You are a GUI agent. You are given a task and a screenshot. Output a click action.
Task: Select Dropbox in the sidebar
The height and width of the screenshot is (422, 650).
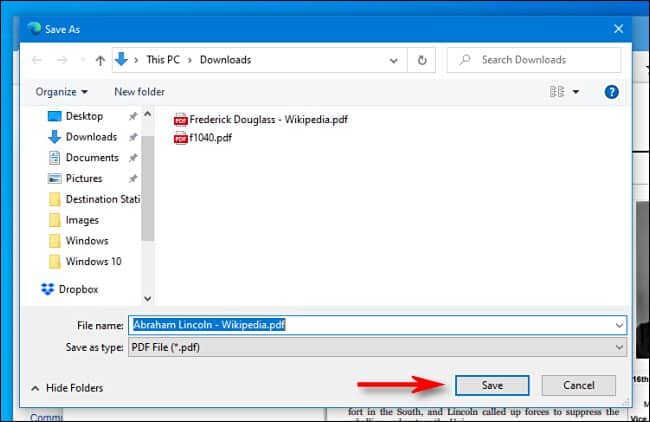pos(78,289)
